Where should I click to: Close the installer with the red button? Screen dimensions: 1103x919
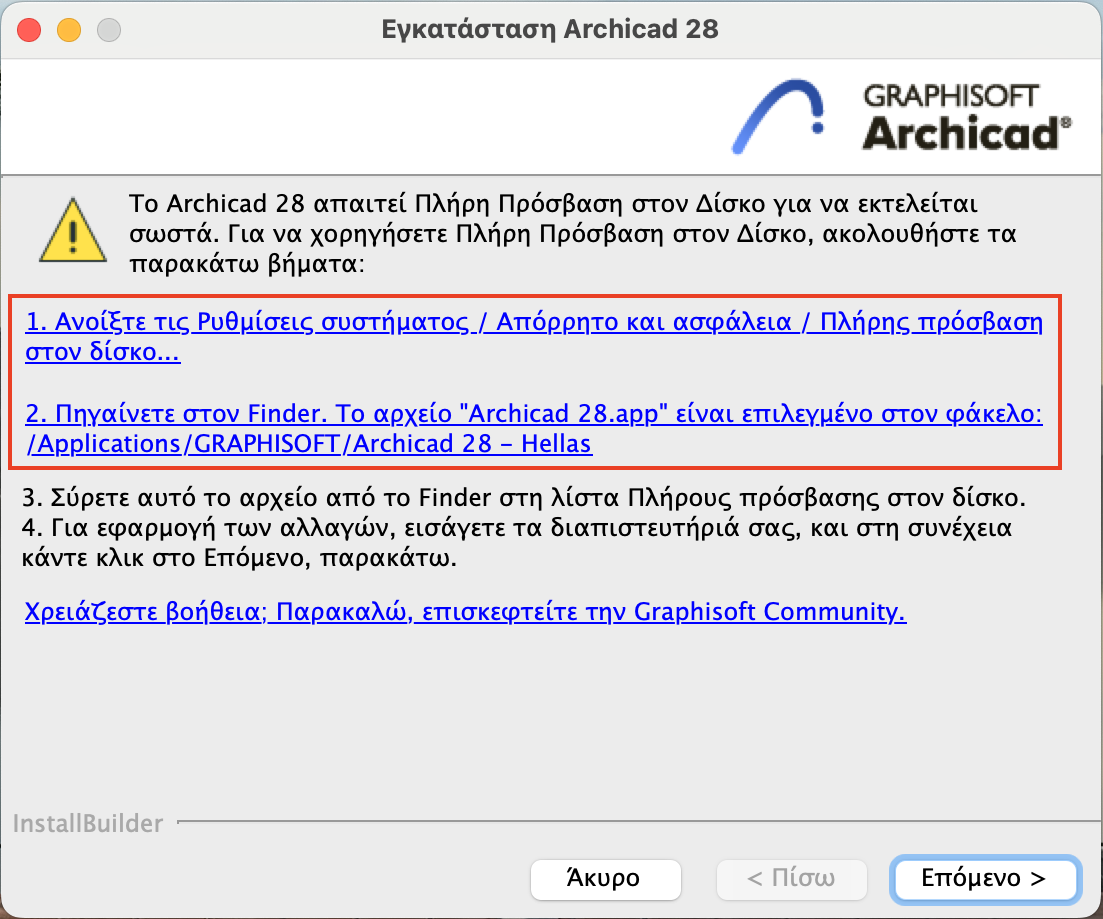(x=29, y=30)
